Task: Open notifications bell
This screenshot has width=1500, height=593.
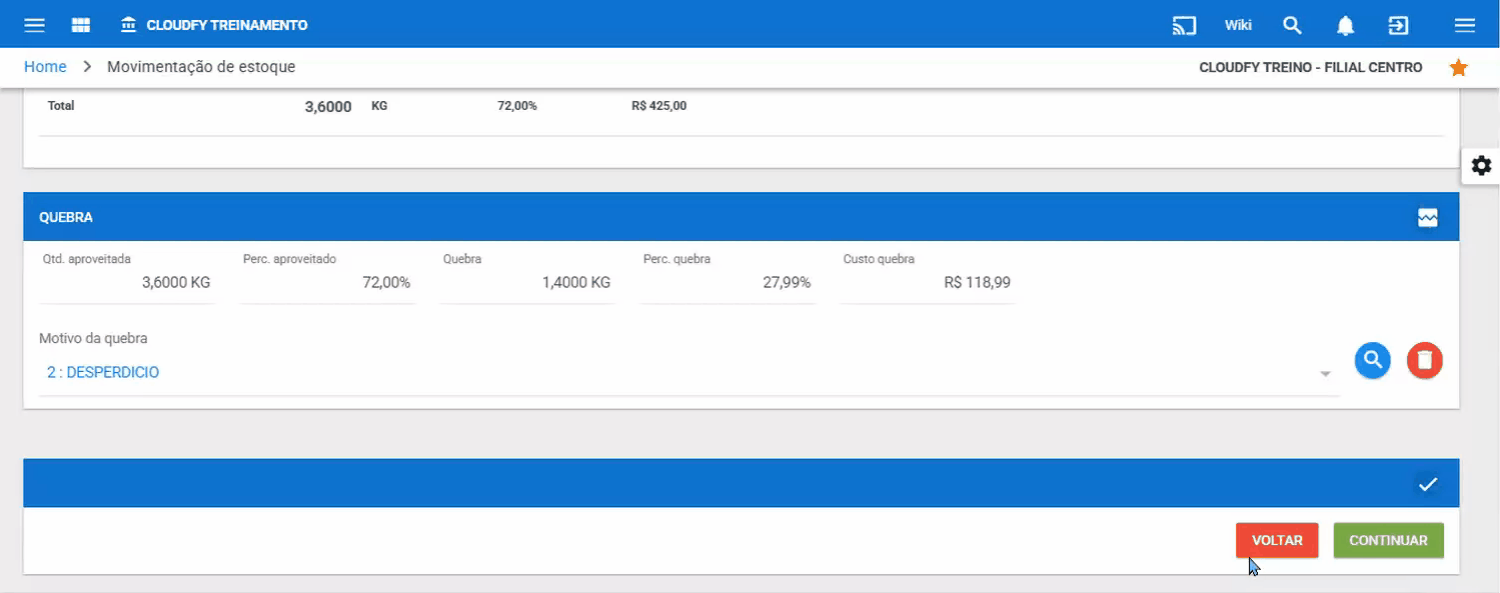Action: [x=1346, y=25]
